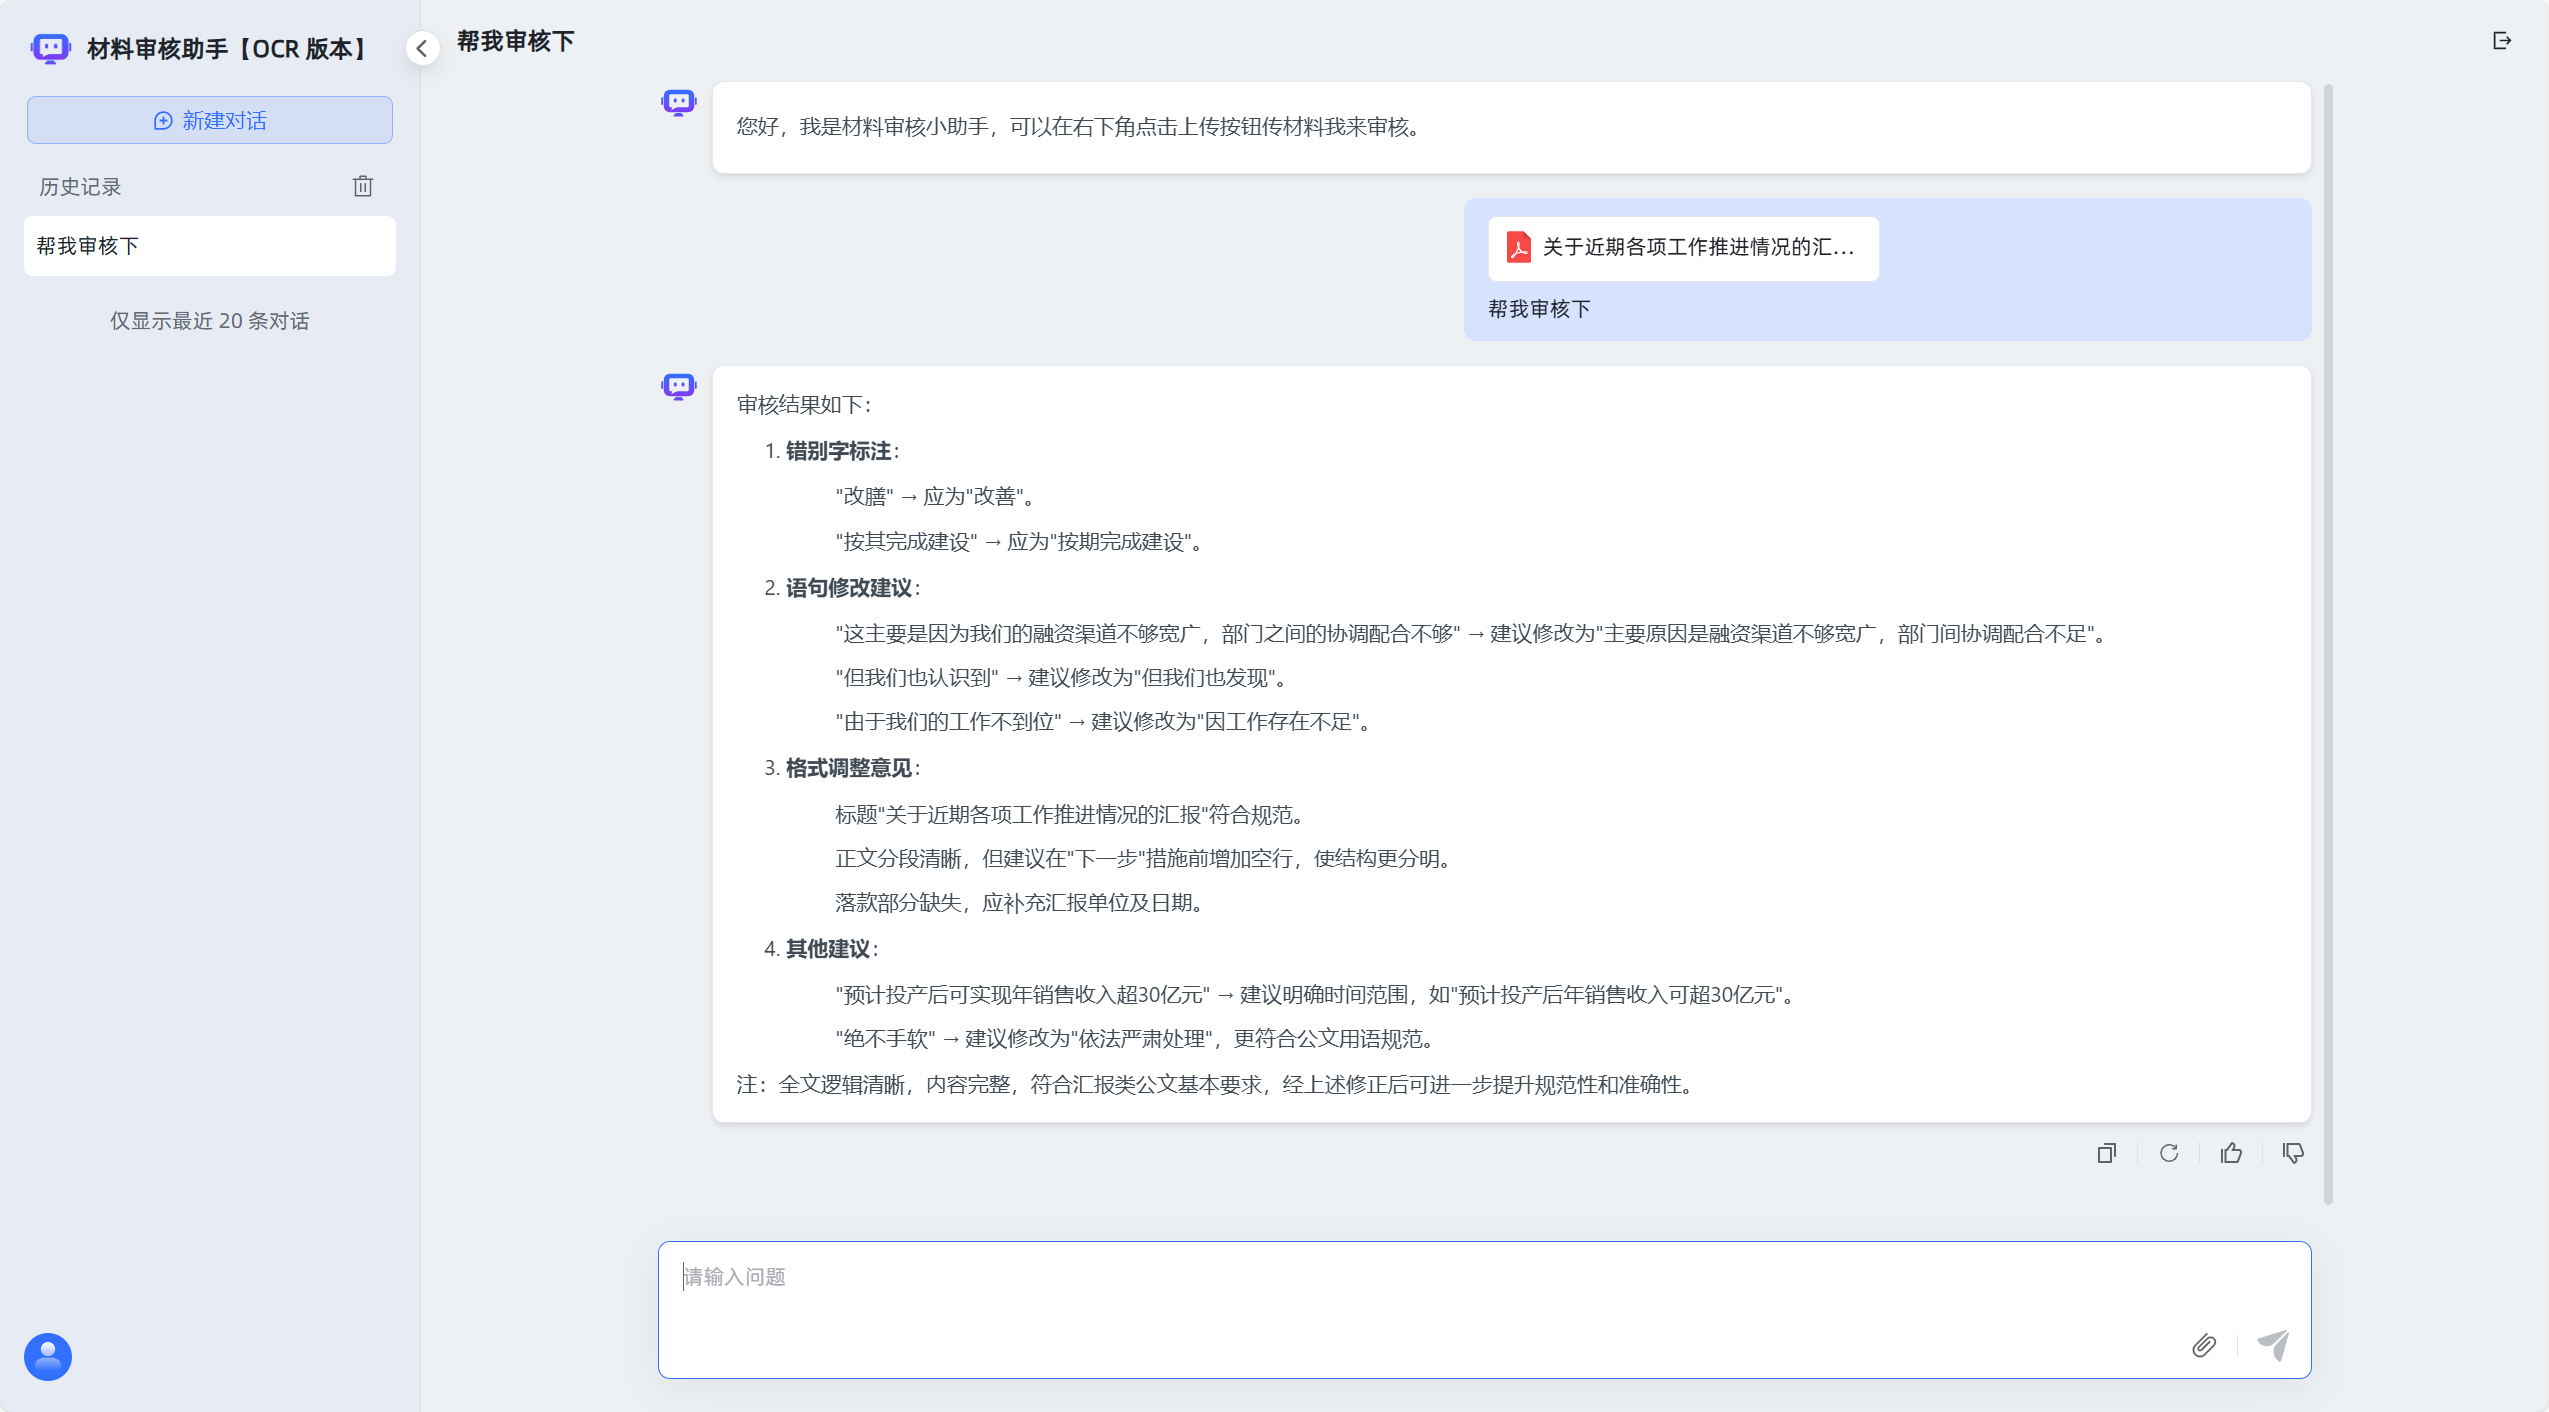Click the chat vertical scrollbar
Image resolution: width=2549 pixels, height=1412 pixels.
pos(2328,644)
